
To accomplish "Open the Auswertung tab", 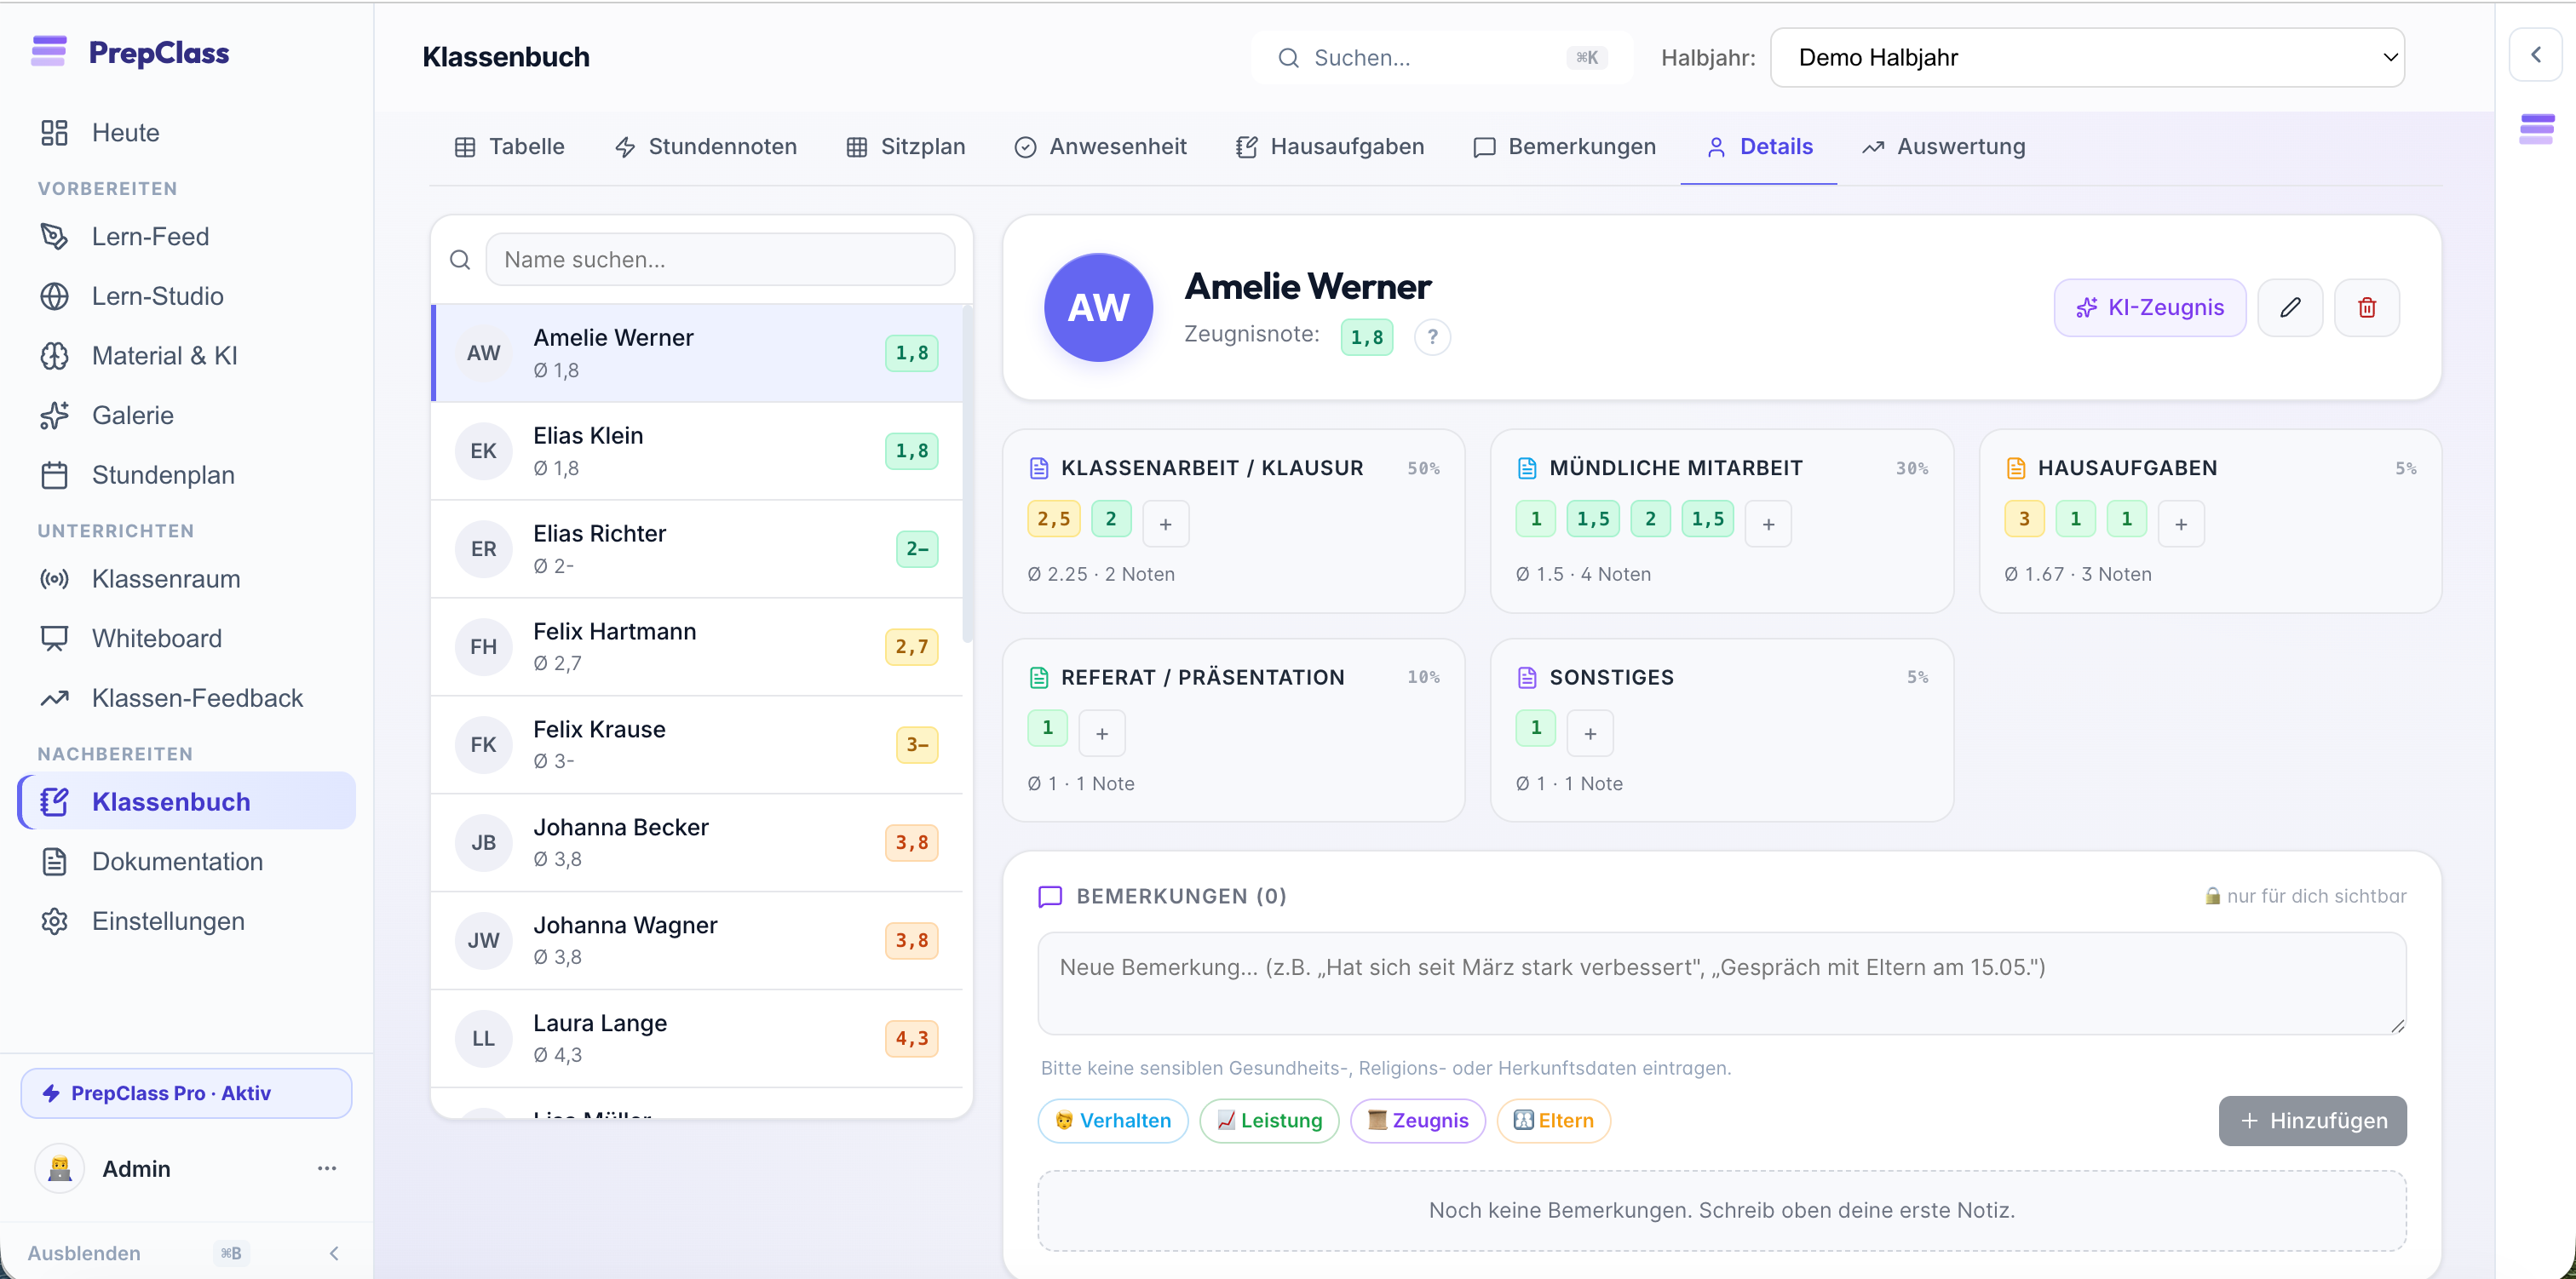I will point(1943,147).
